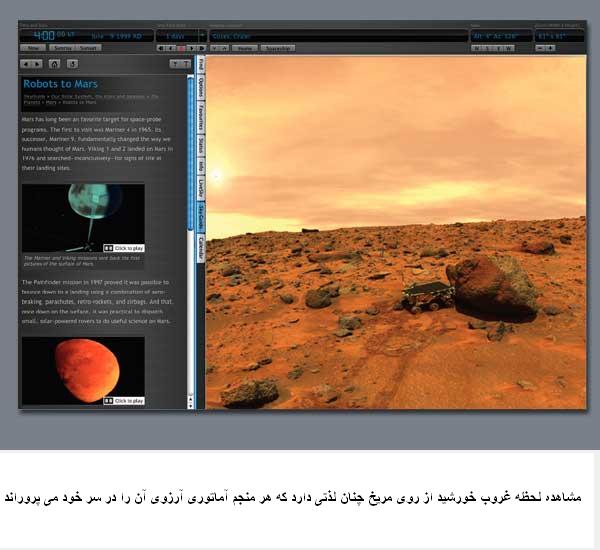The image size is (600, 550).
Task: Stop time flow with red button
Action: point(182,48)
